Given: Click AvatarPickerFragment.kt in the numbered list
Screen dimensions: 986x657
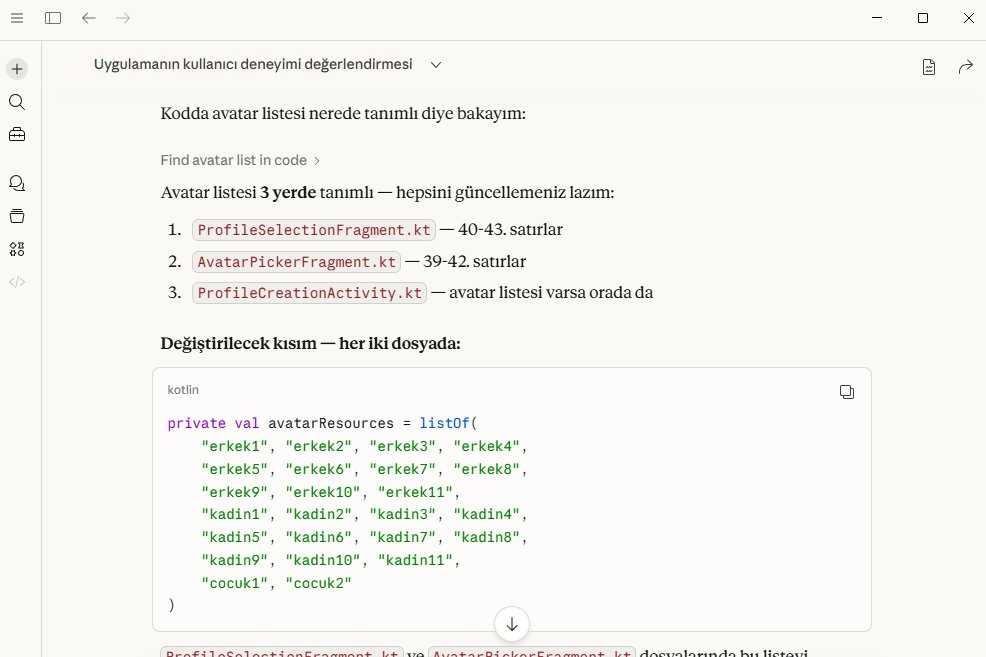Looking at the screenshot, I should (296, 262).
